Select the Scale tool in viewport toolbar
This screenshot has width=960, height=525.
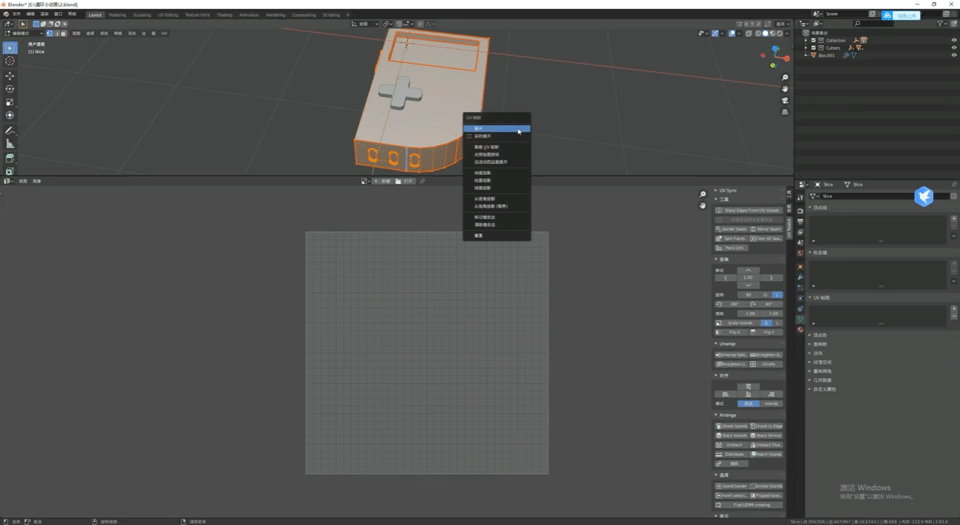10,102
